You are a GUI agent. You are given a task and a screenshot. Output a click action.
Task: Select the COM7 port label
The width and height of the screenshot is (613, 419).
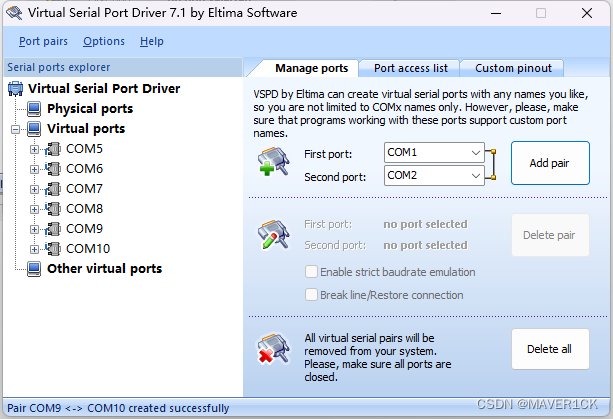pos(84,189)
